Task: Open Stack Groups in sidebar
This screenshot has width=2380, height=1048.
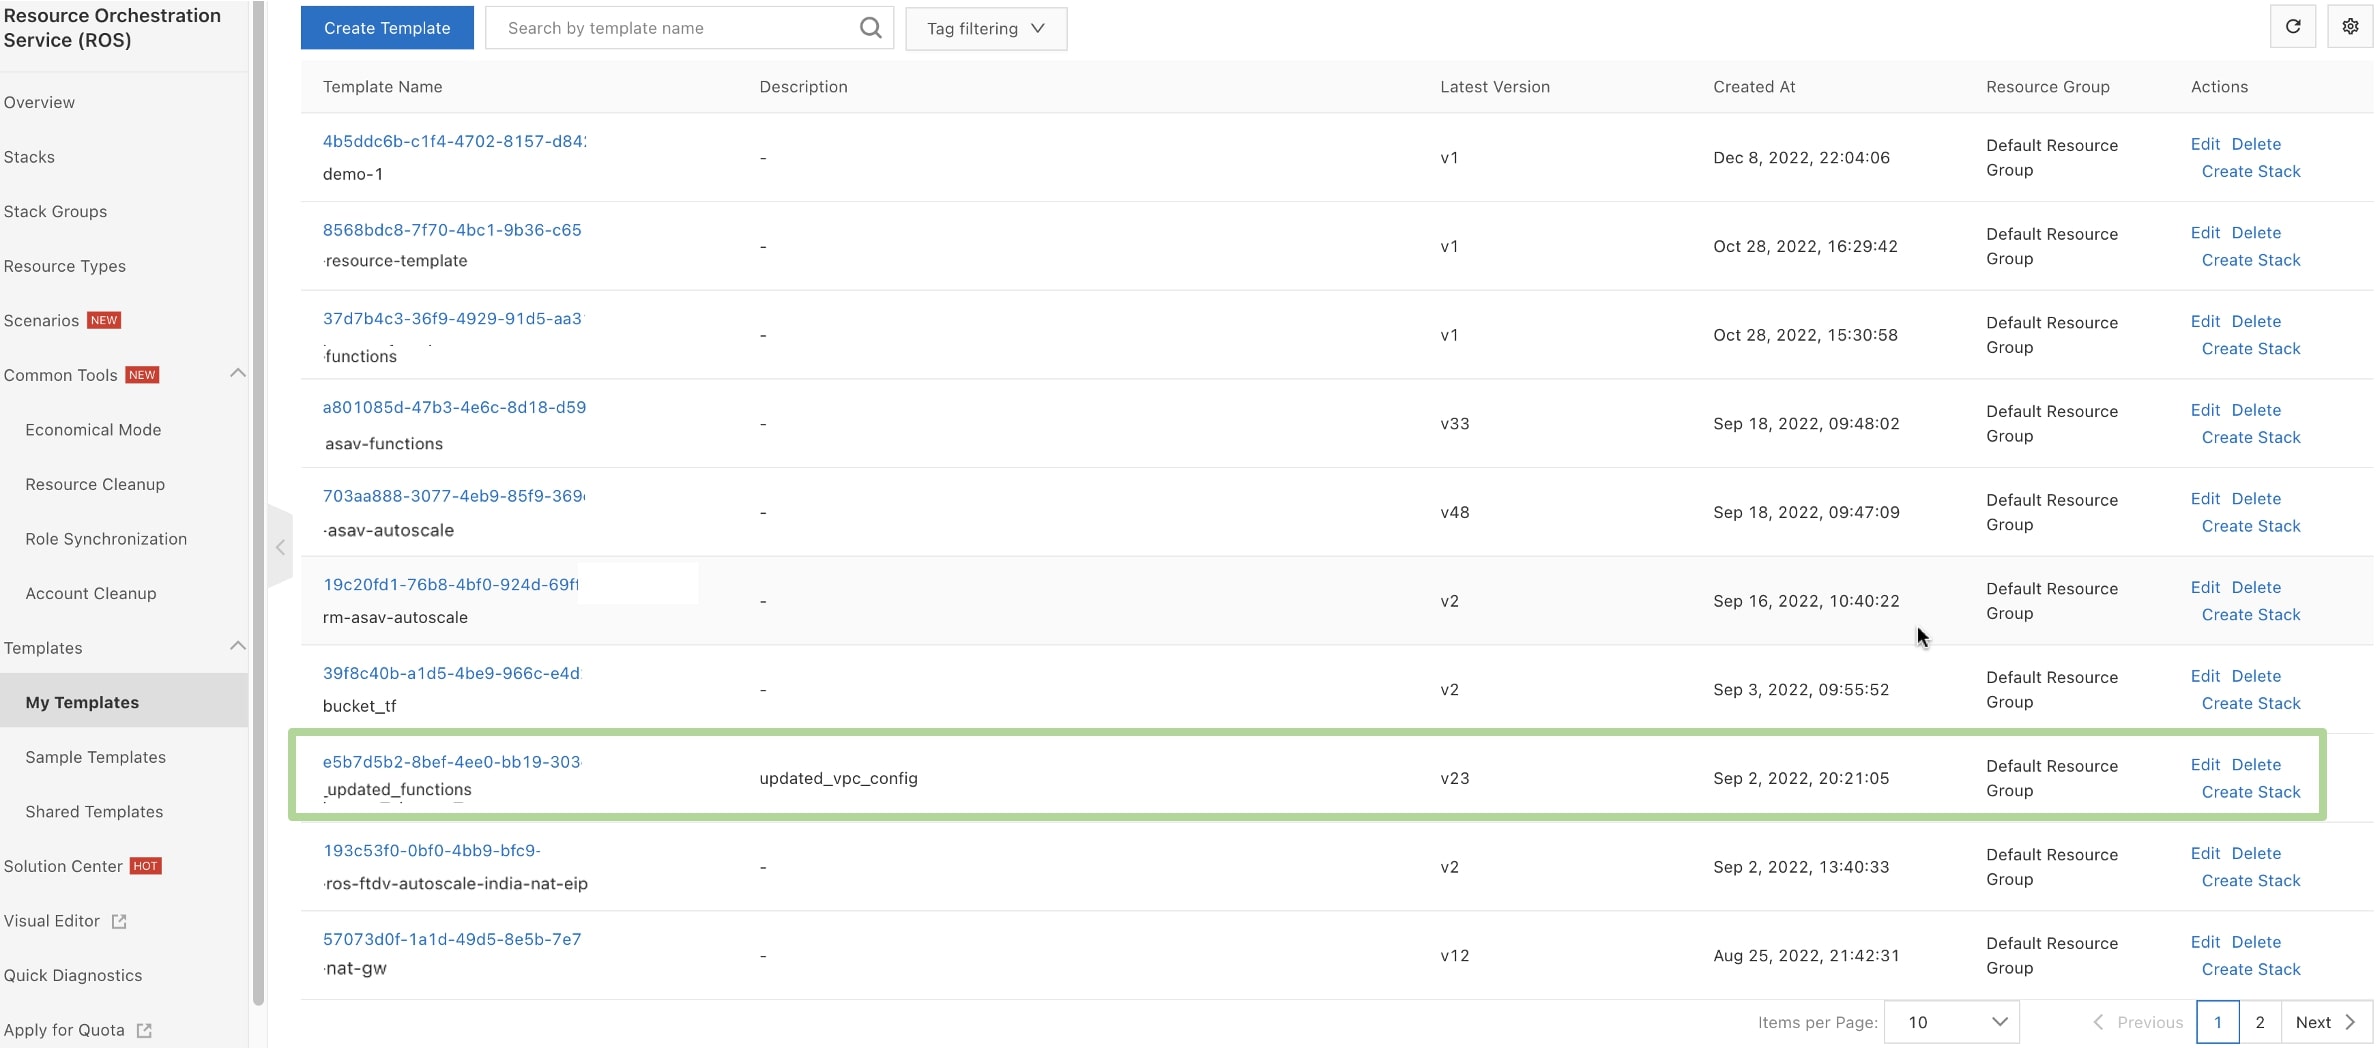Action: pos(55,211)
